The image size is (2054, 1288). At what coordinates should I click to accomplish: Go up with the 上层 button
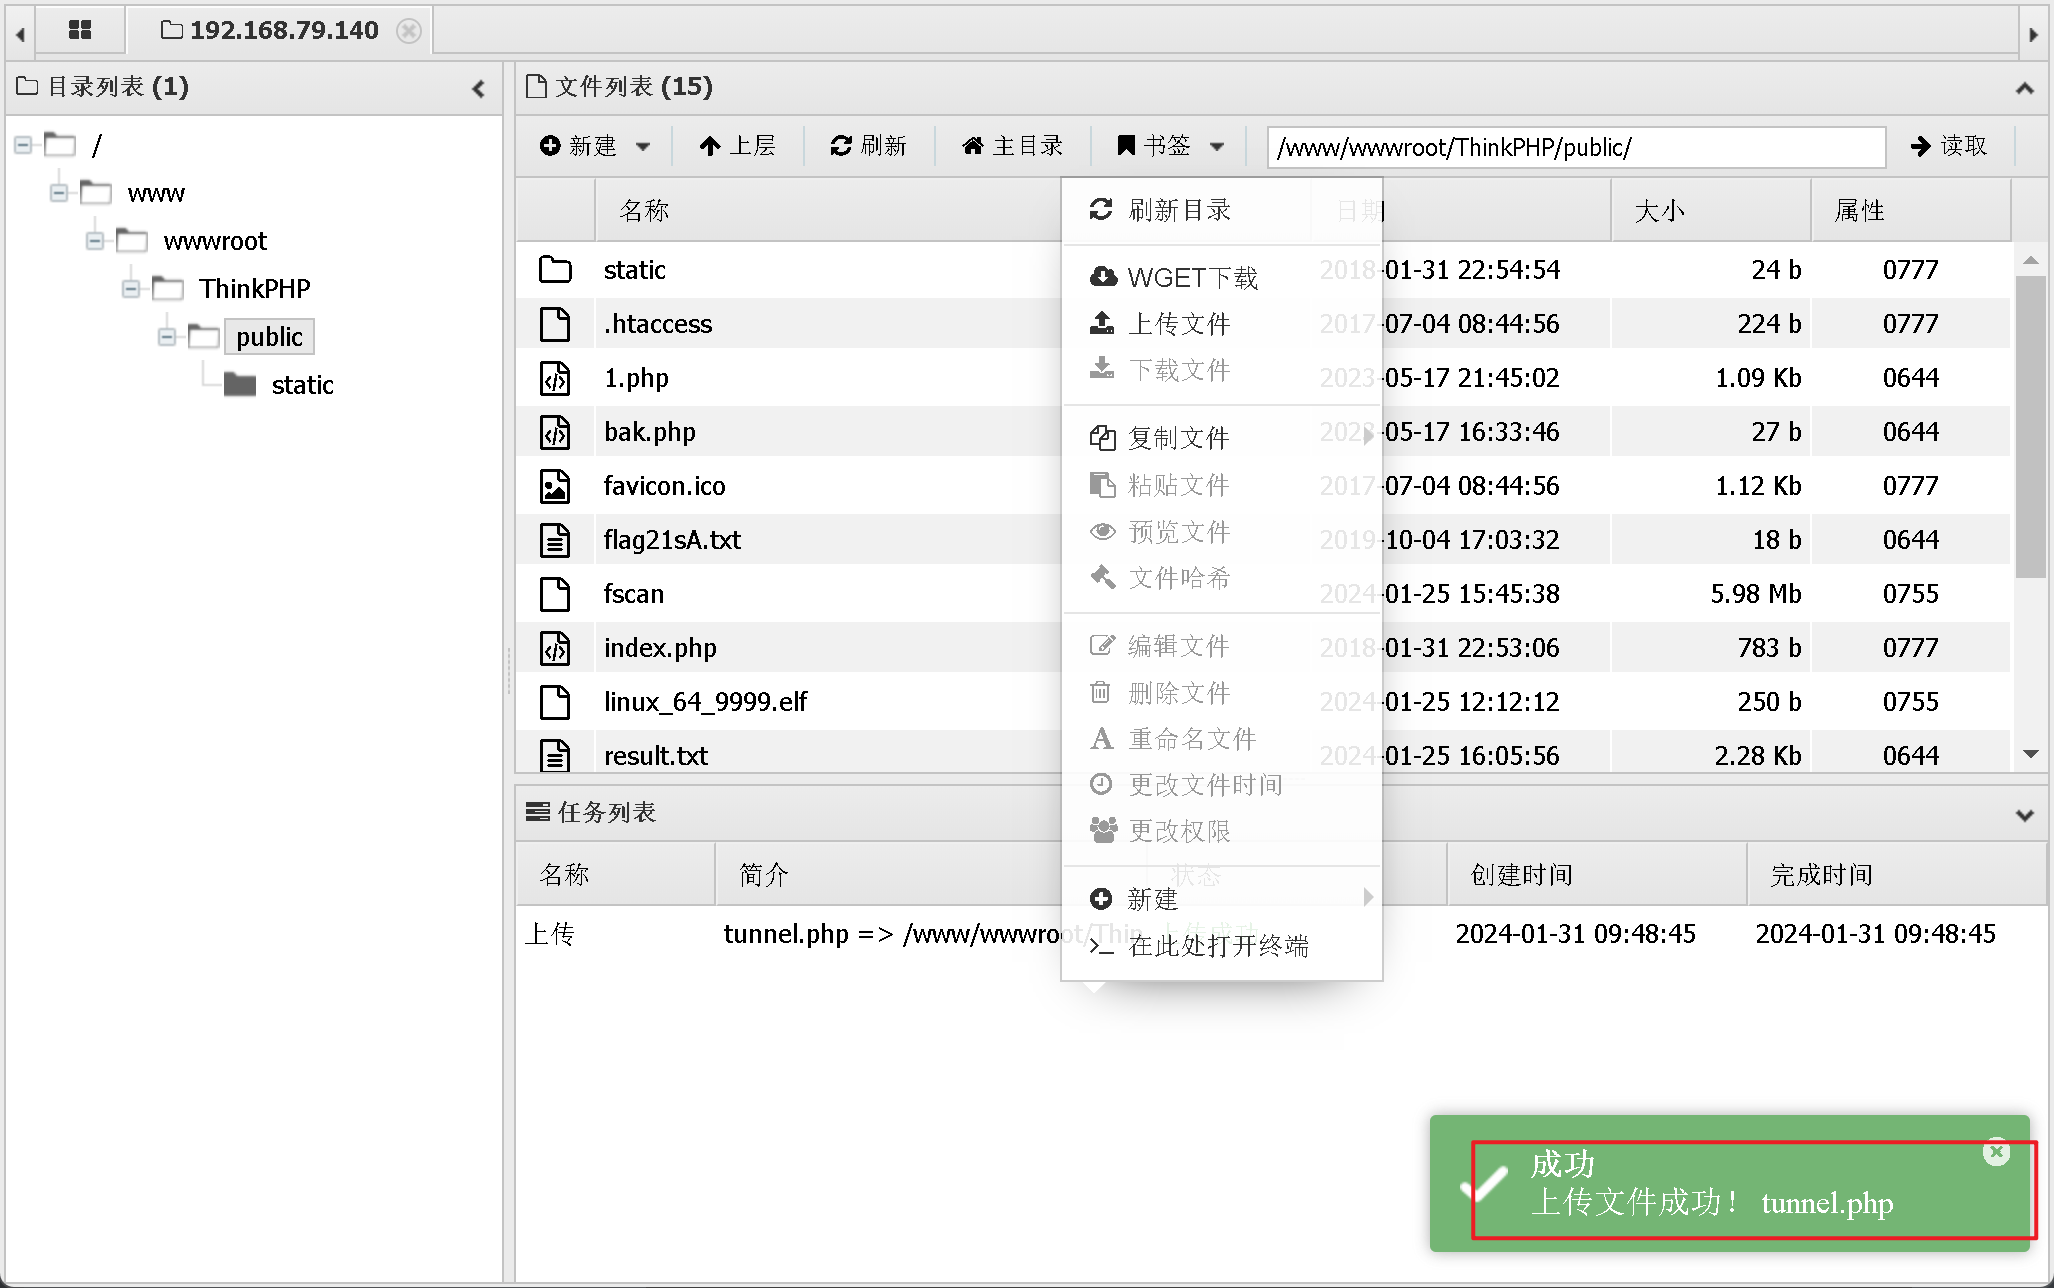pos(737,146)
